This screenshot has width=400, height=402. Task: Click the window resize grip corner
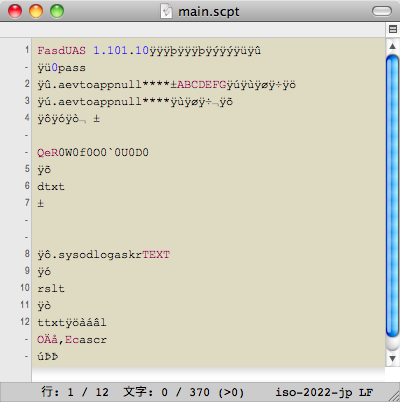coord(394,396)
